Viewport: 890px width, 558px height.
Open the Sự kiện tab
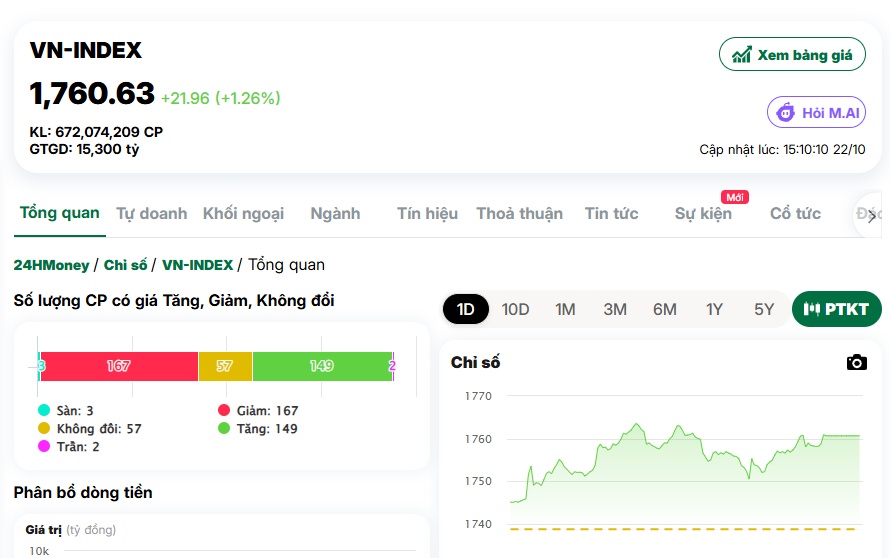(703, 213)
